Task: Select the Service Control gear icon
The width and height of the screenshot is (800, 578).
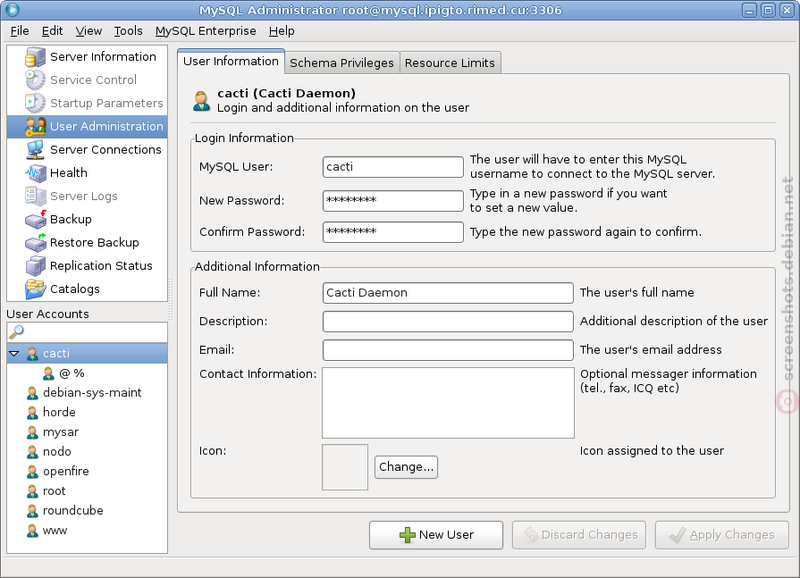Action: (x=35, y=80)
